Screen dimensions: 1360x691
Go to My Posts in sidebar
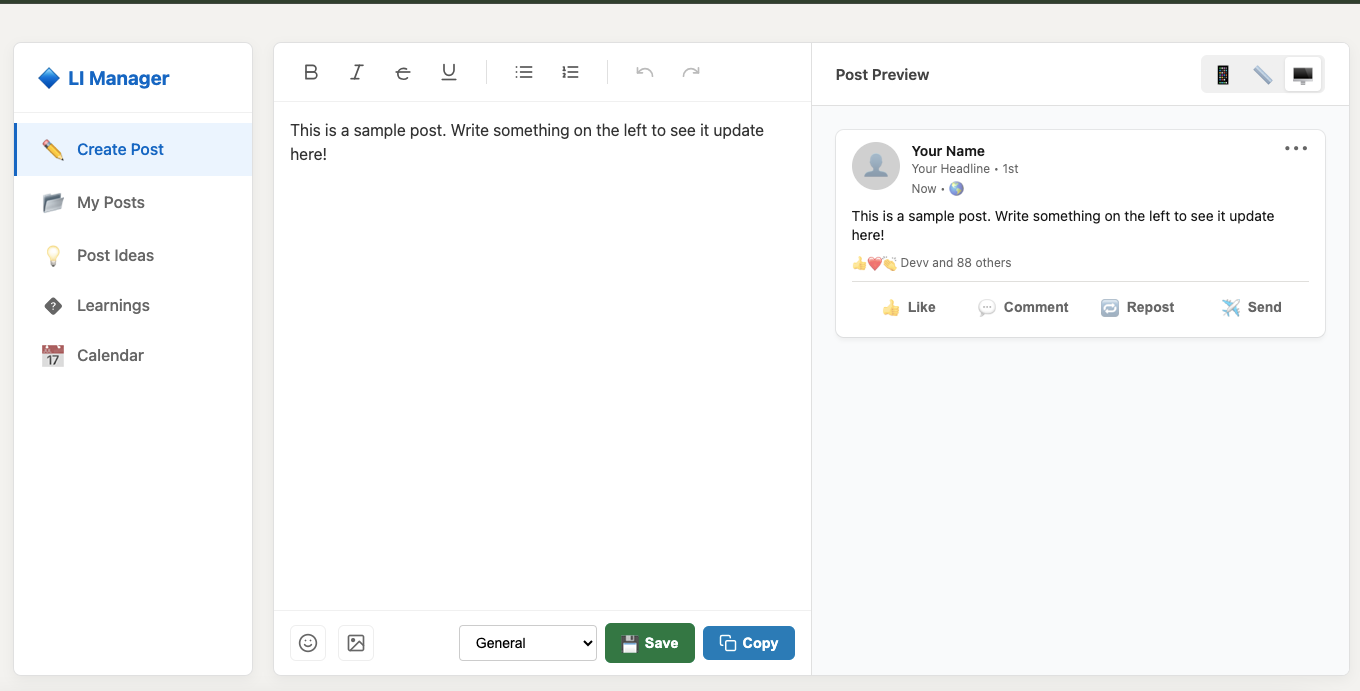click(x=111, y=203)
